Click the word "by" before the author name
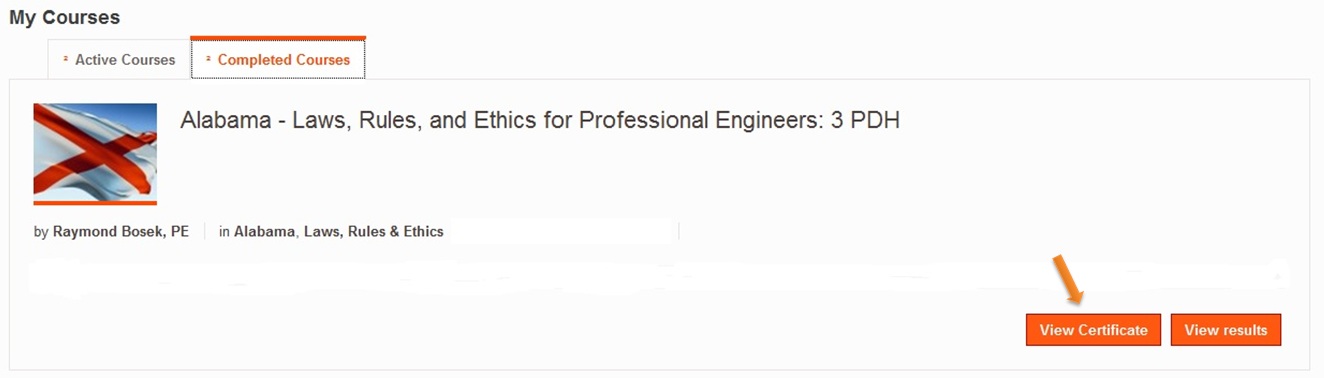This screenshot has height=378, width=1324. coord(41,232)
